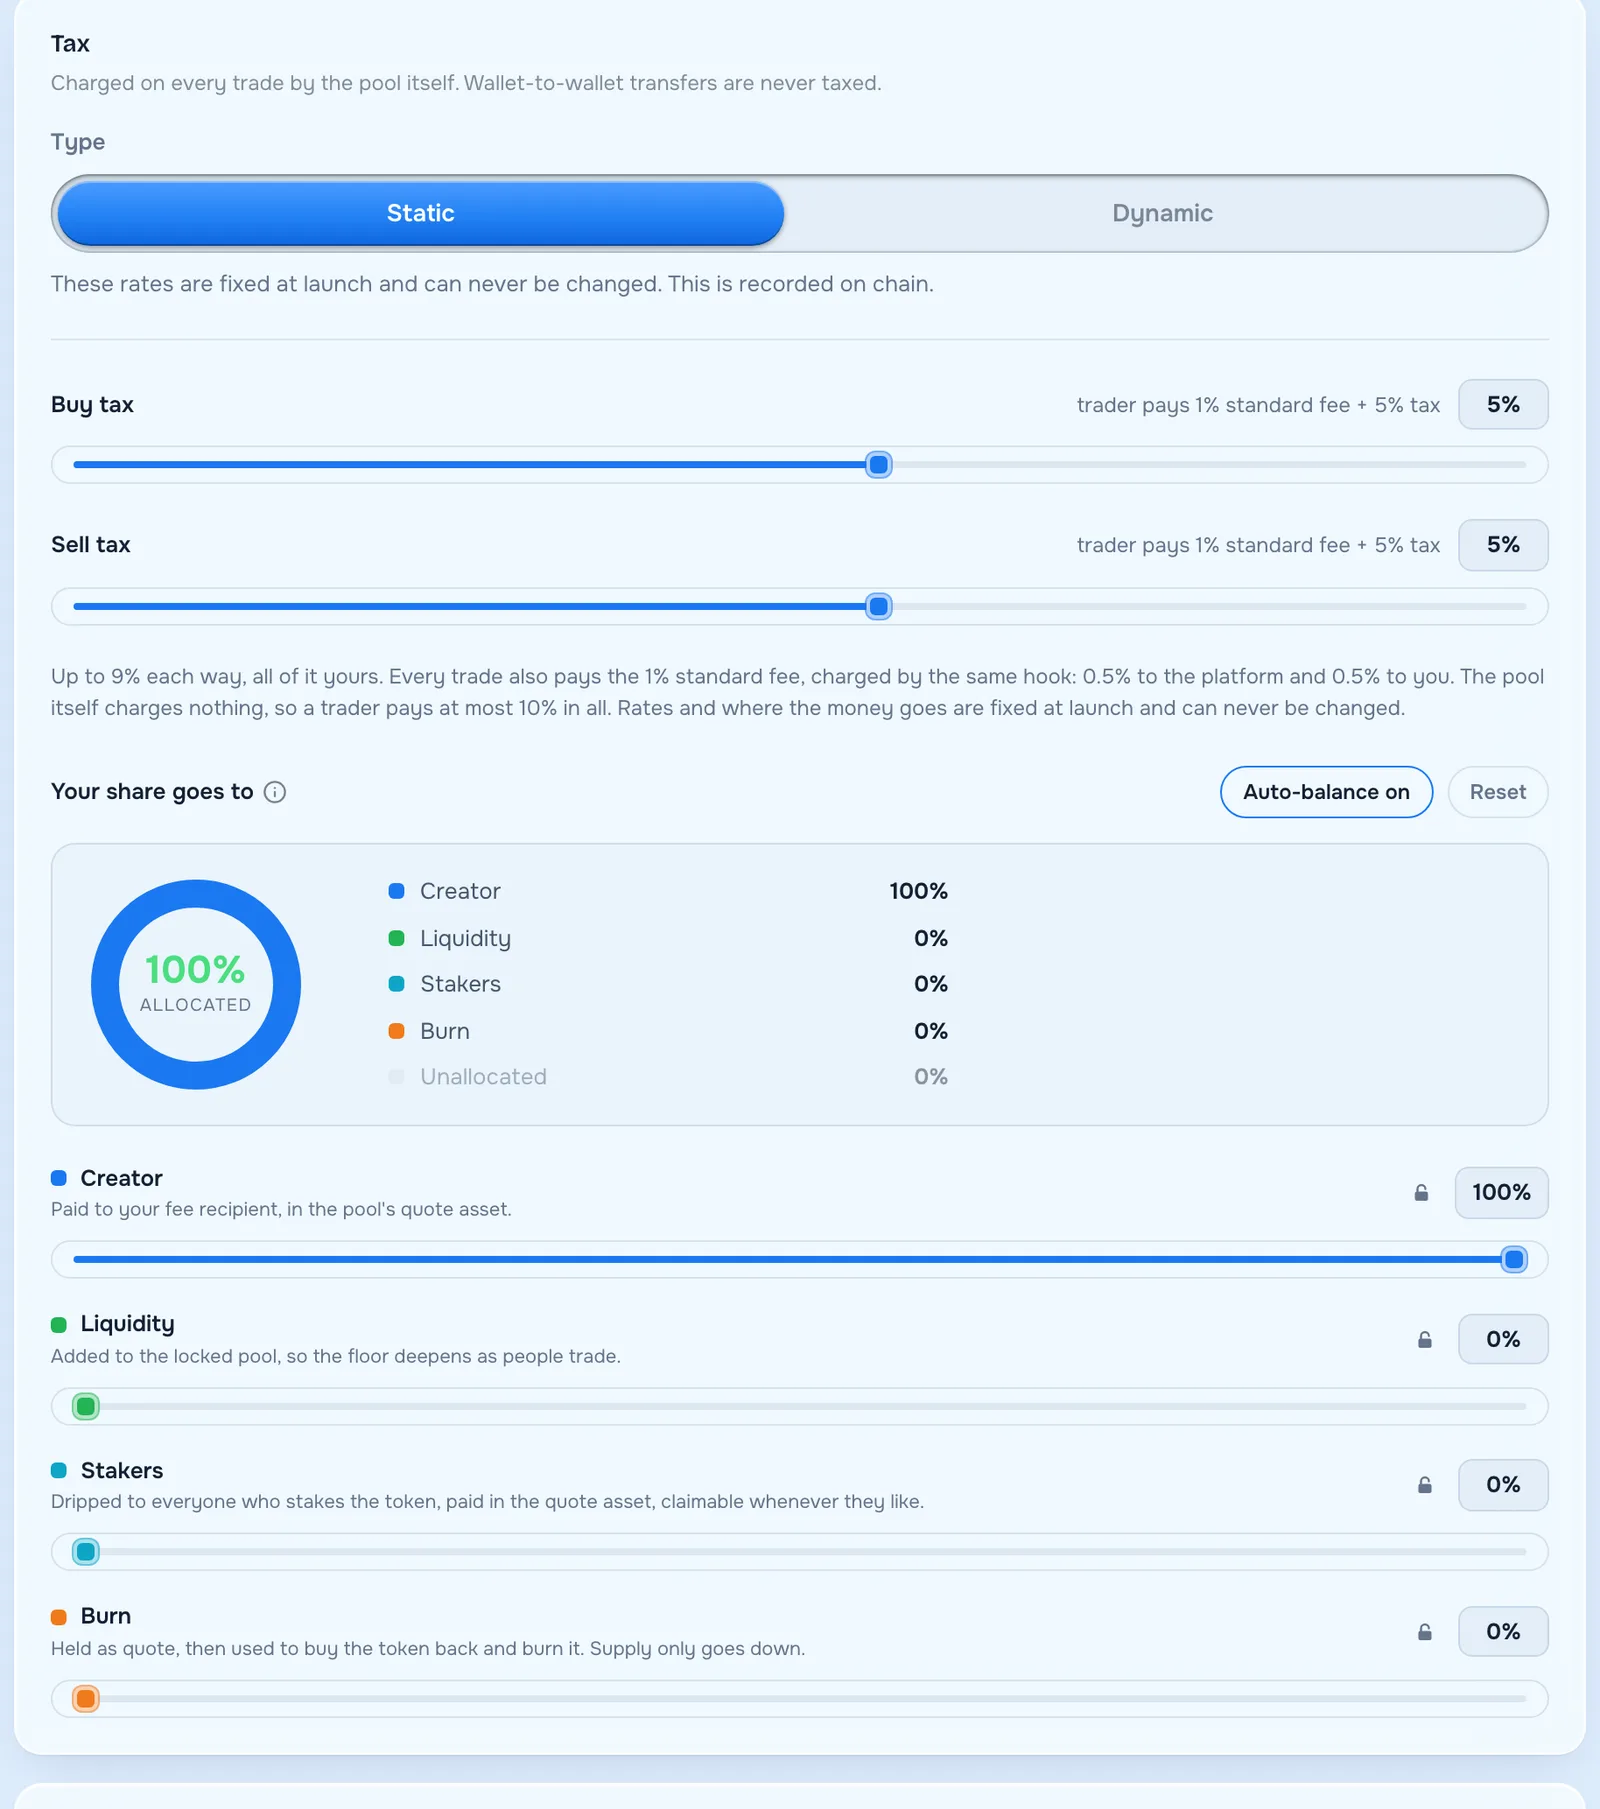
Task: Edit the Burn 0% value field
Action: [1503, 1632]
